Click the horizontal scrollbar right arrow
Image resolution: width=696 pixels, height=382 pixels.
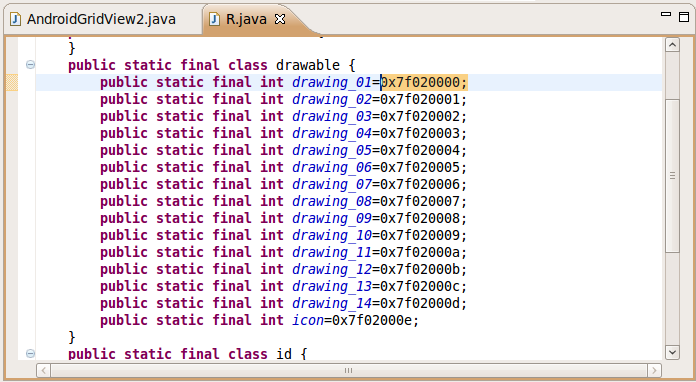(654, 370)
